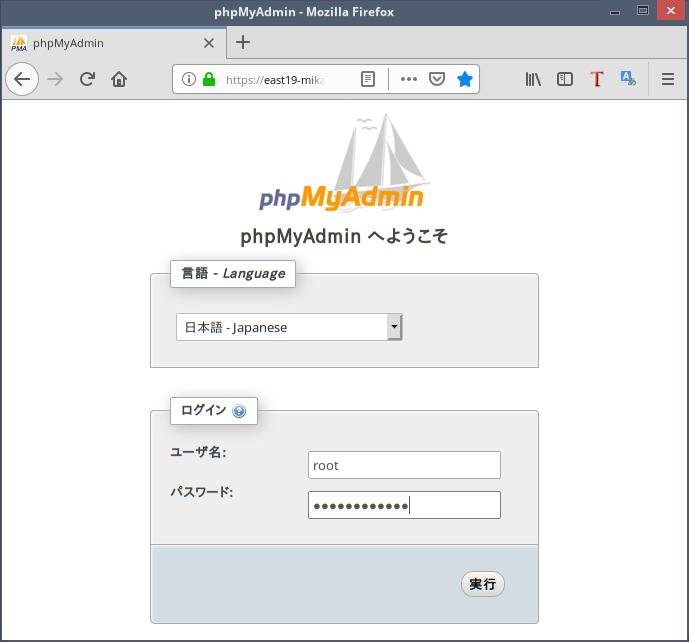The image size is (689, 642).
Task: Open page actions three-dots menu
Action: pyautogui.click(x=409, y=79)
